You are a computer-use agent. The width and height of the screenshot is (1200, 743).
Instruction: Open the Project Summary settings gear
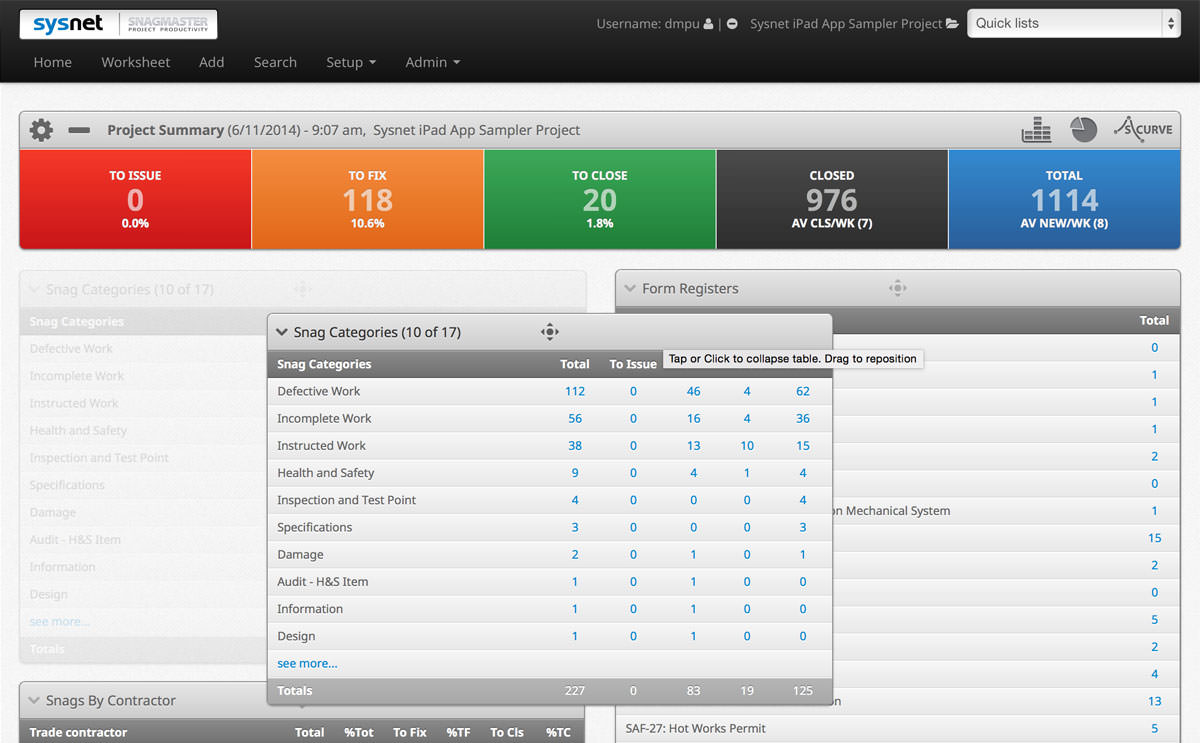[41, 130]
